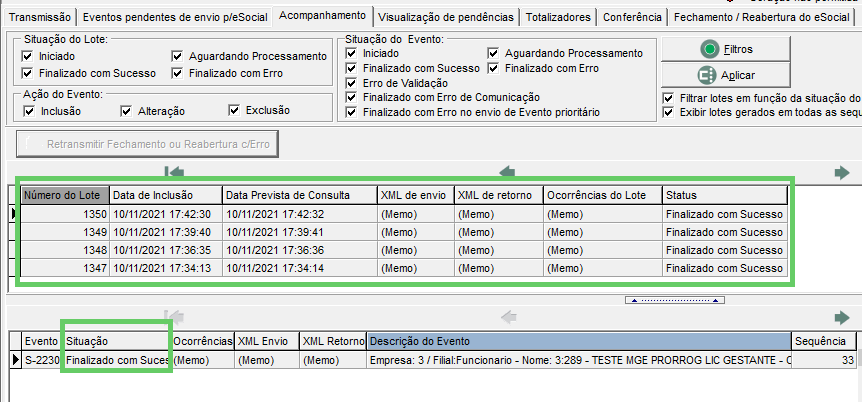This screenshot has height=402, width=862.
Task: Go to previous lote record arrow
Action: [506, 173]
